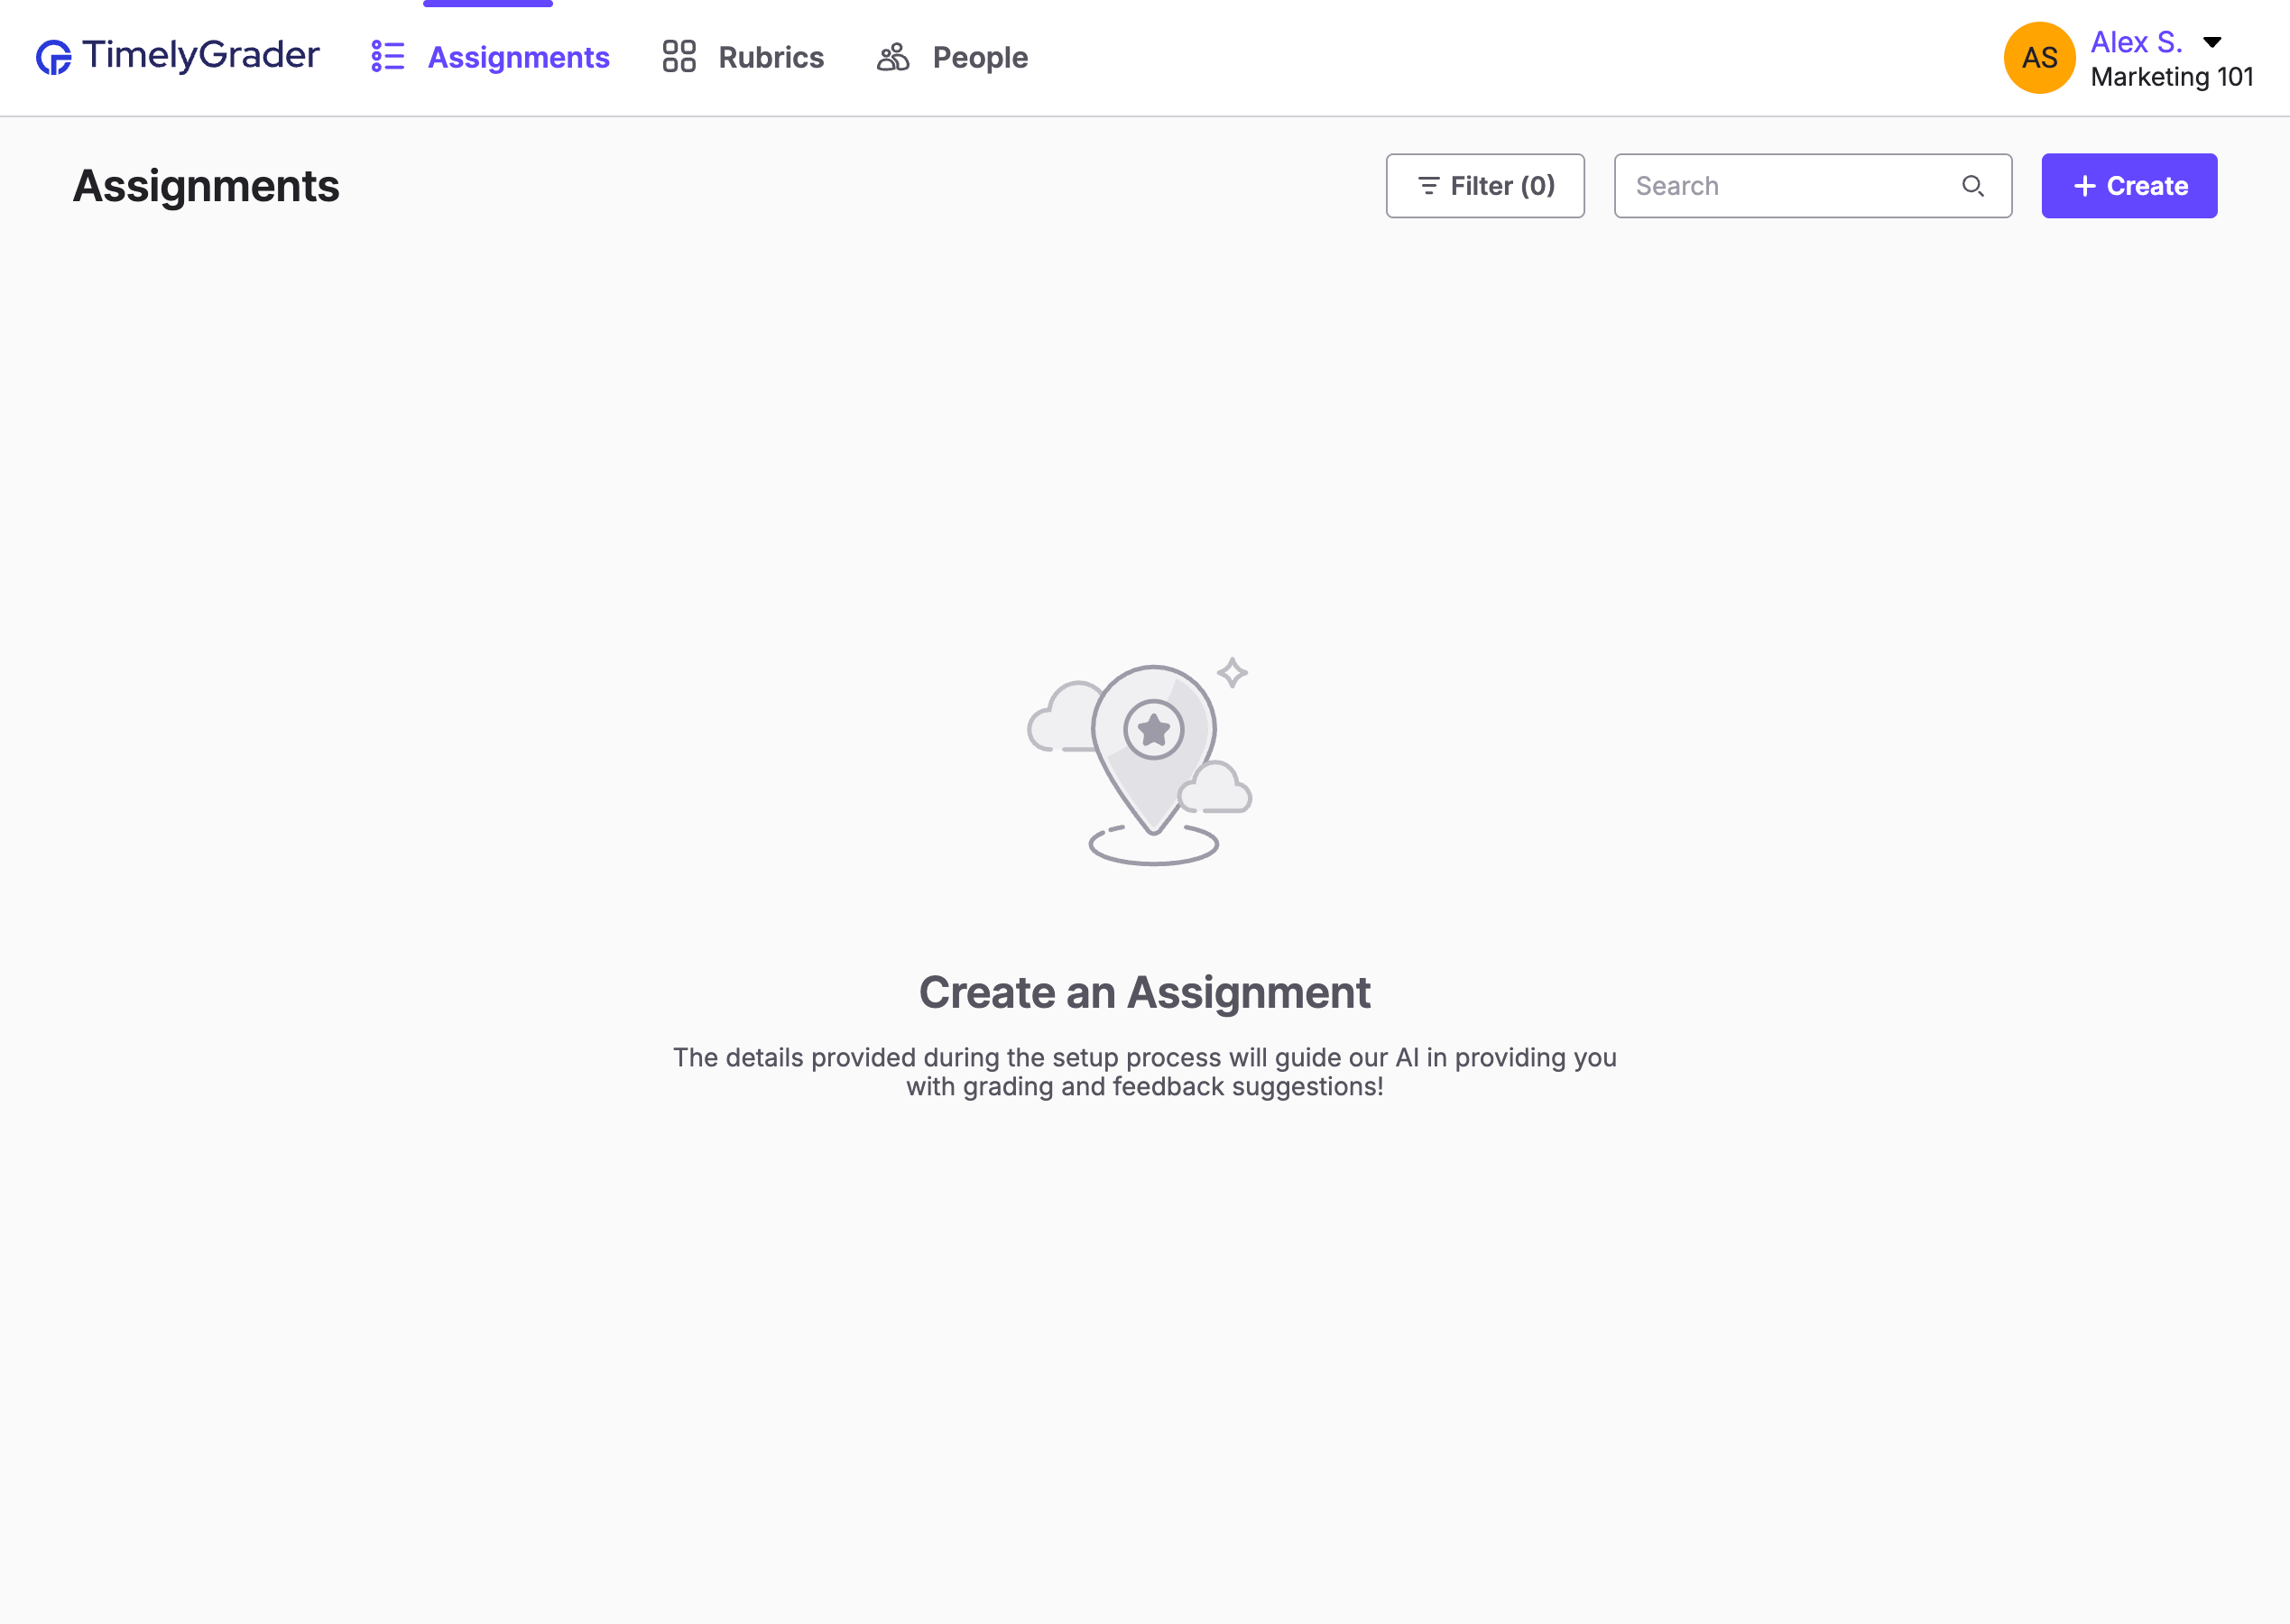
Task: Click the TimelyGrader logo icon
Action: pos(53,57)
